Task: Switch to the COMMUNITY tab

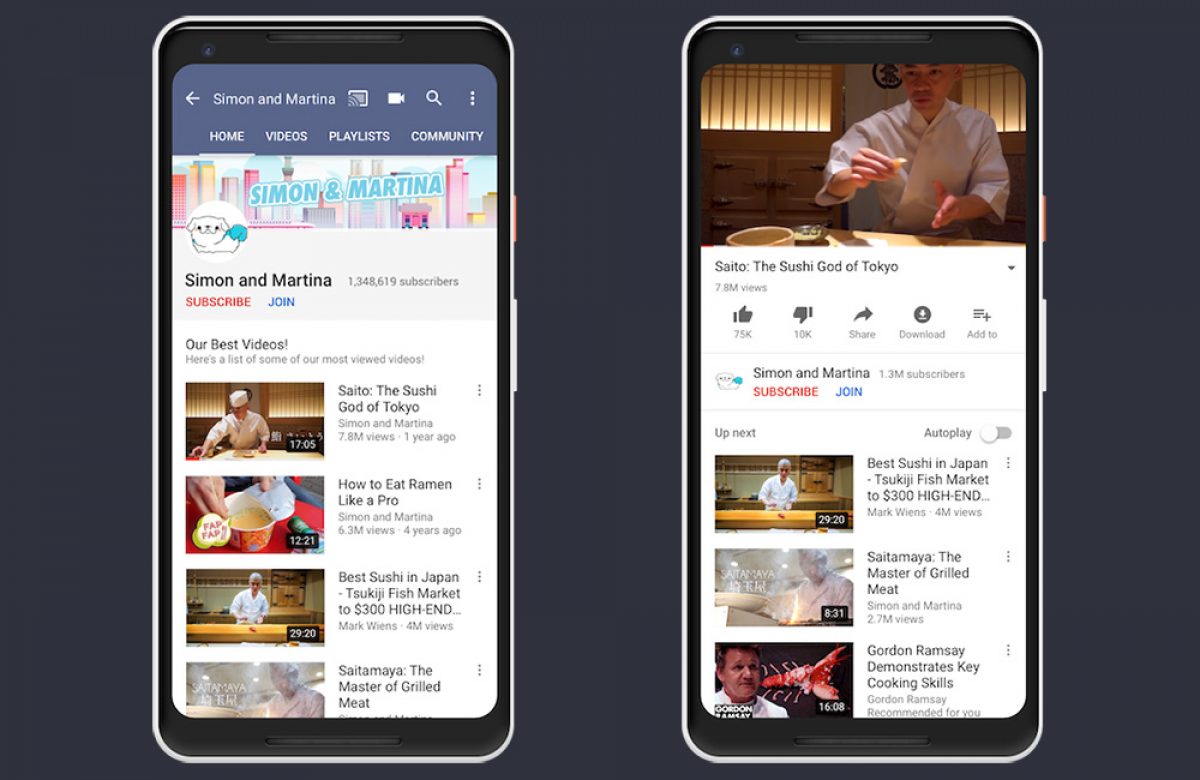Action: pyautogui.click(x=447, y=136)
